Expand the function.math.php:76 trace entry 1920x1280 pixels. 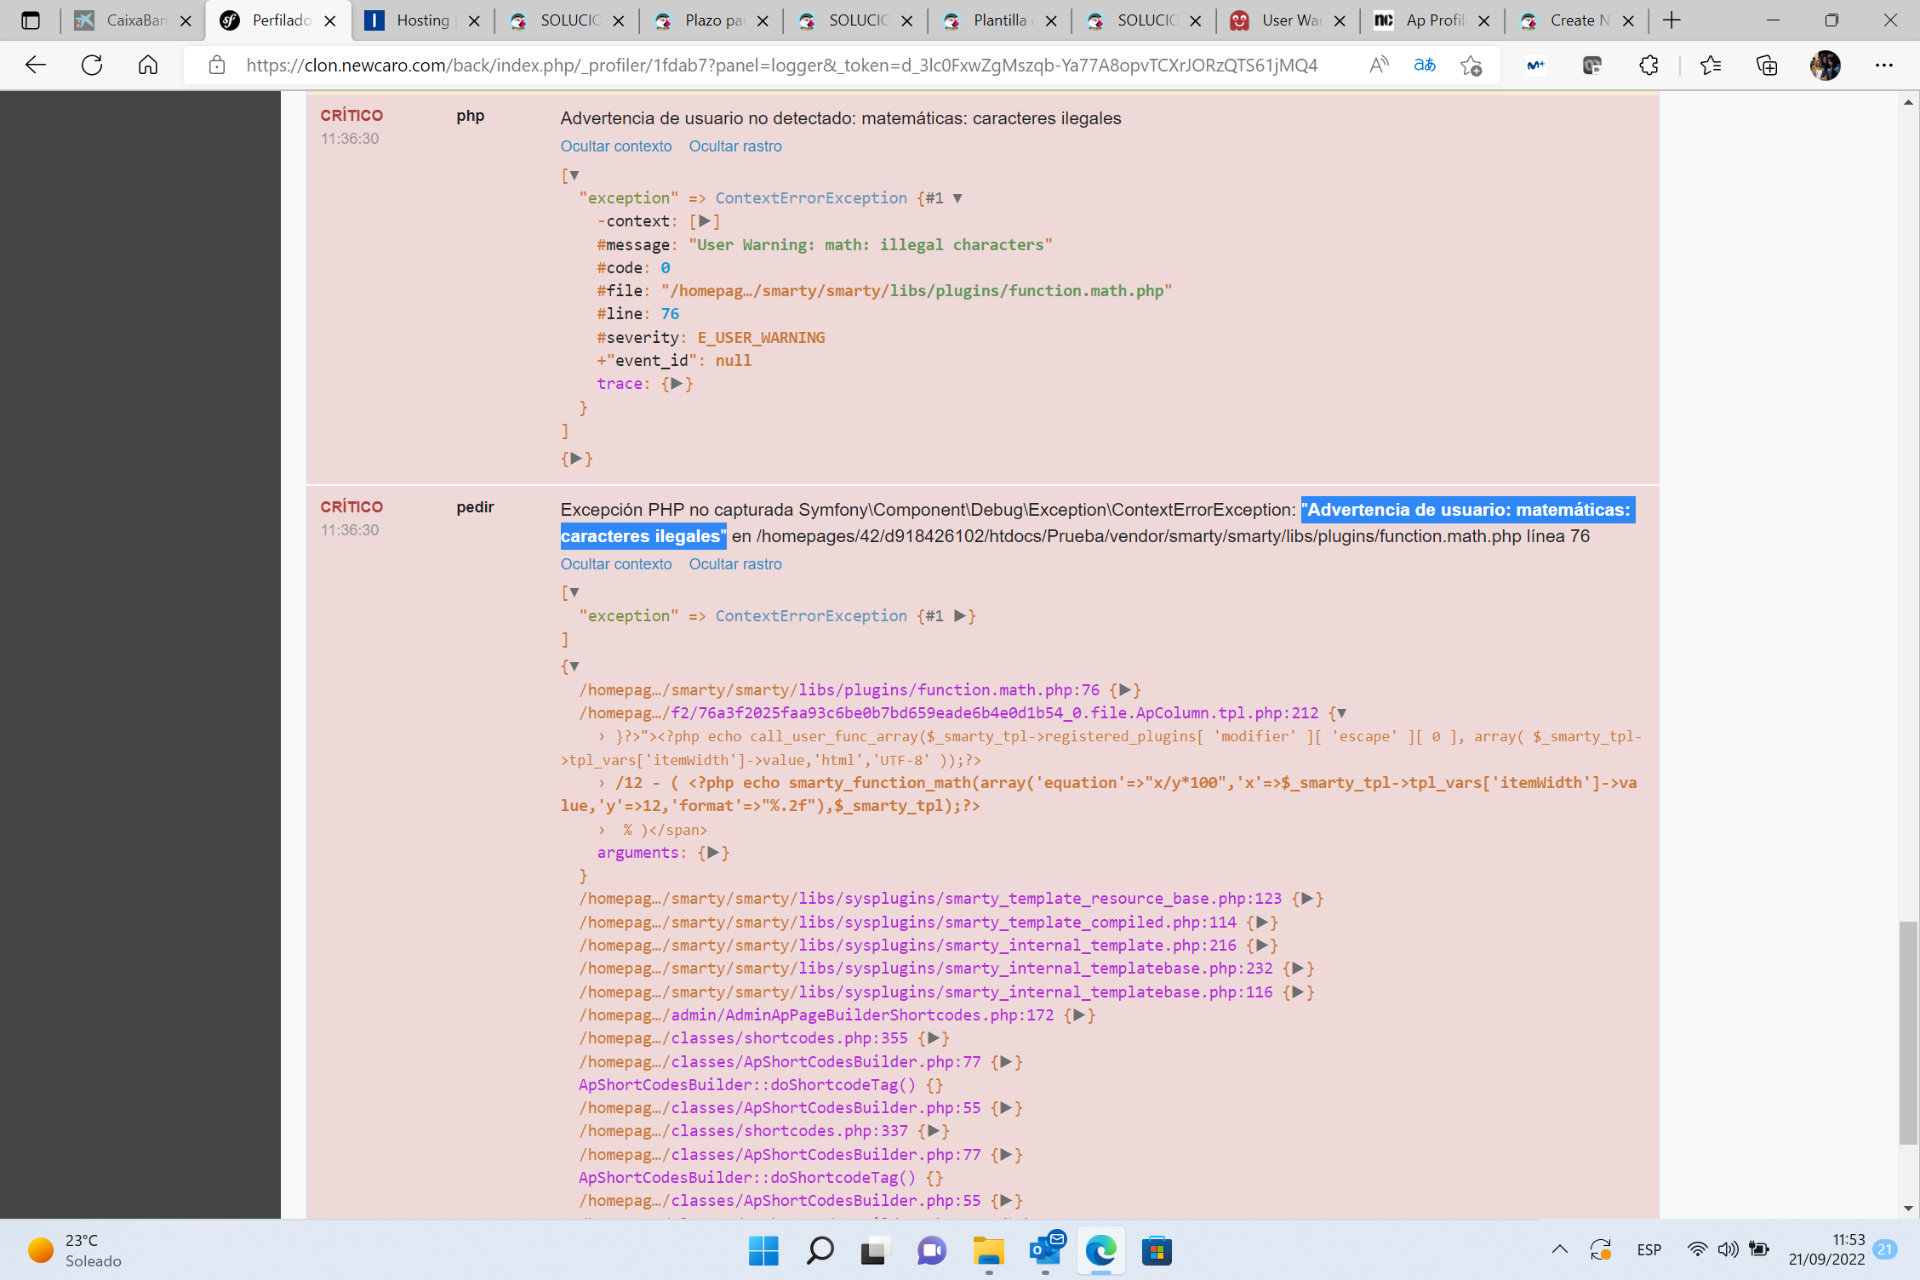click(x=1125, y=690)
